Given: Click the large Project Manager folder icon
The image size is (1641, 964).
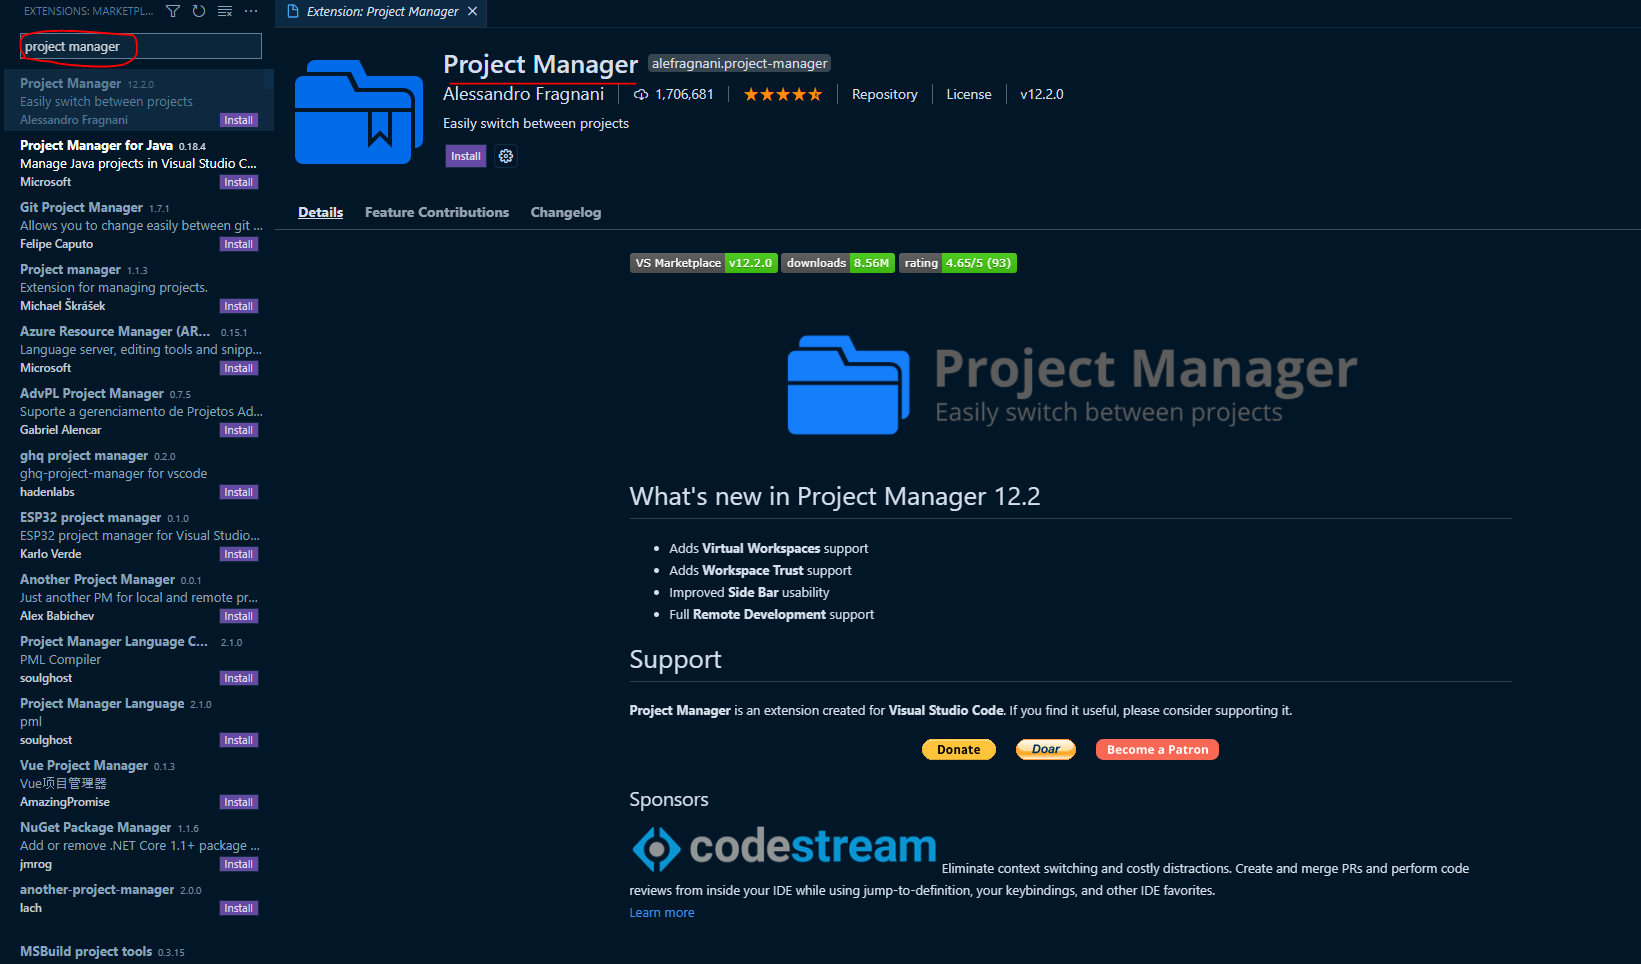Looking at the screenshot, I should (x=359, y=112).
